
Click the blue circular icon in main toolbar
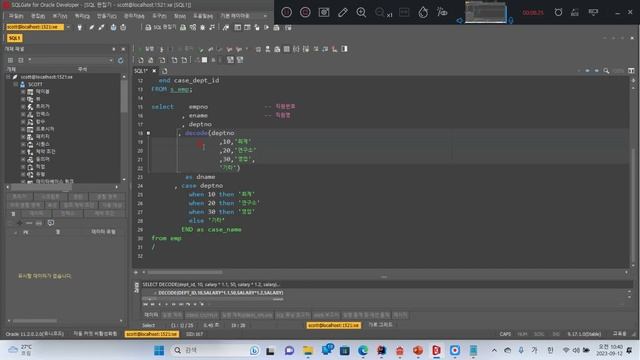tap(113, 27)
